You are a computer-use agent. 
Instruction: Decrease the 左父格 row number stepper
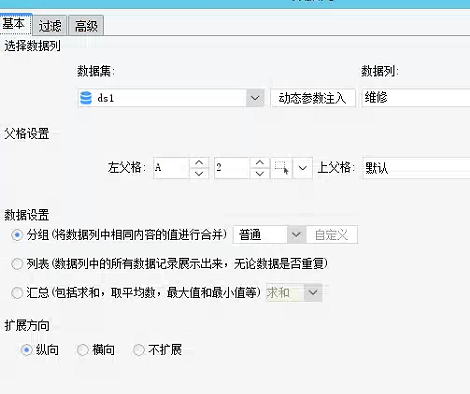coord(260,173)
